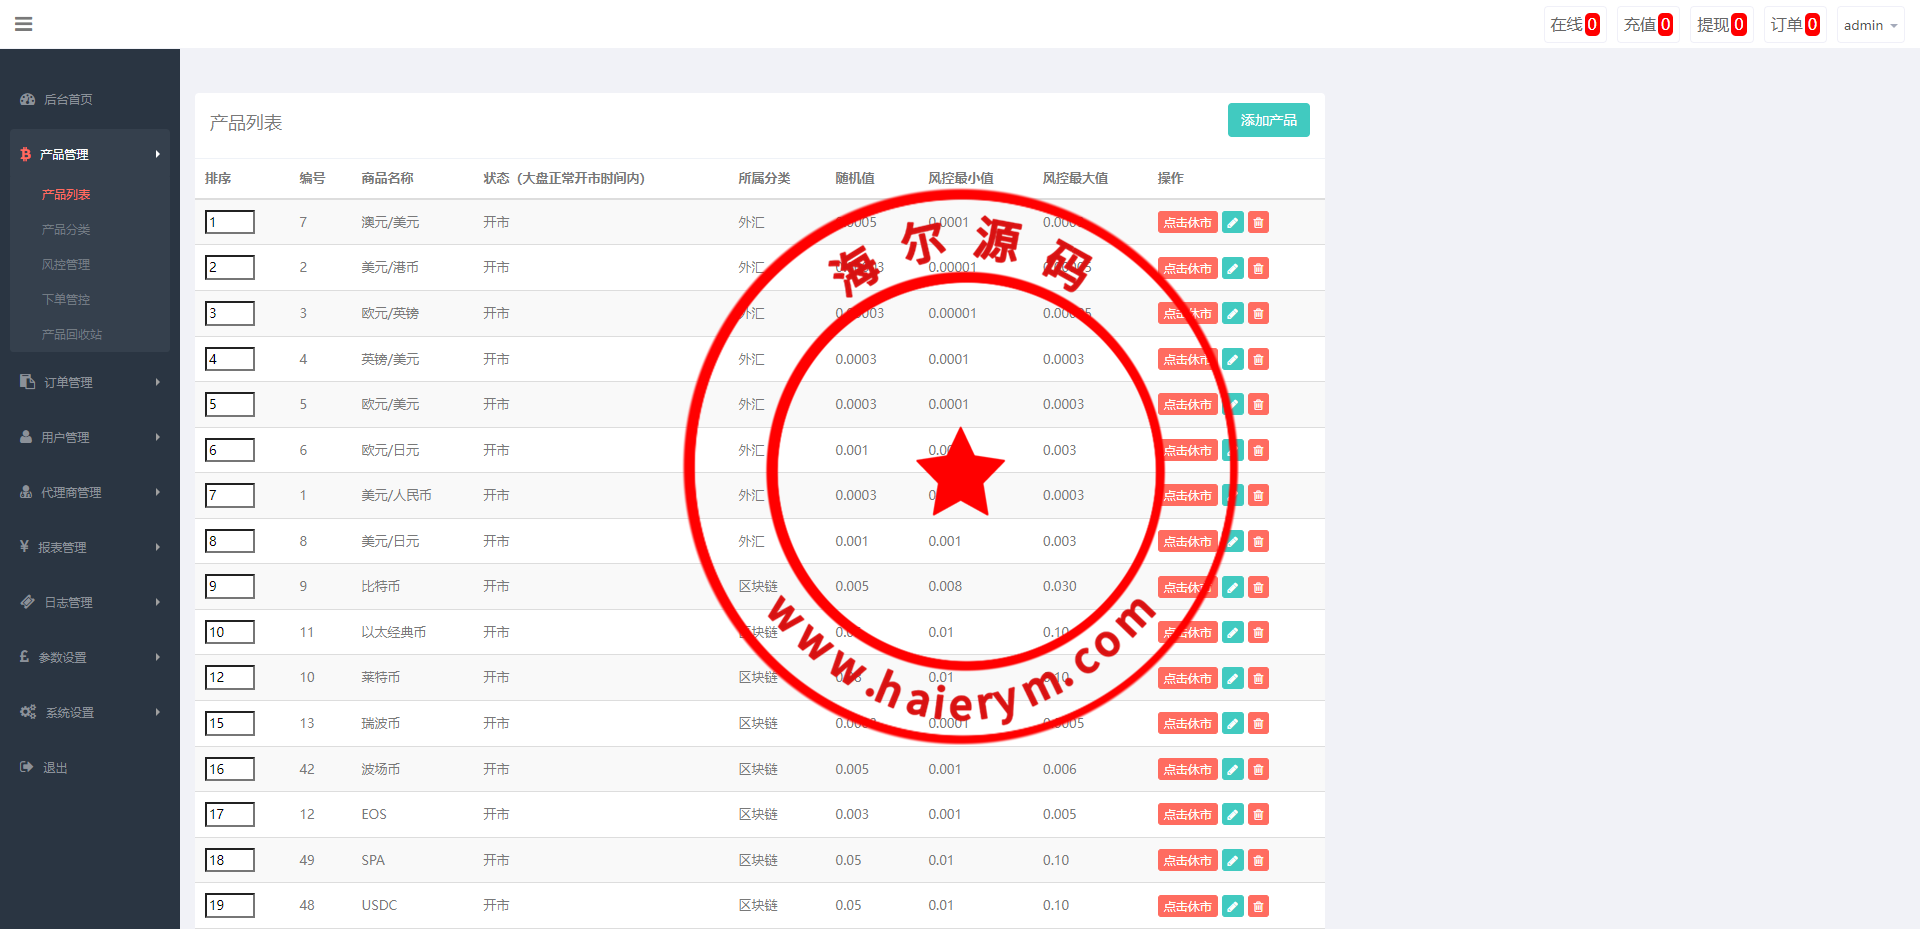
Task: Click the trash icon for 美元/日元 row
Action: pos(1259,542)
